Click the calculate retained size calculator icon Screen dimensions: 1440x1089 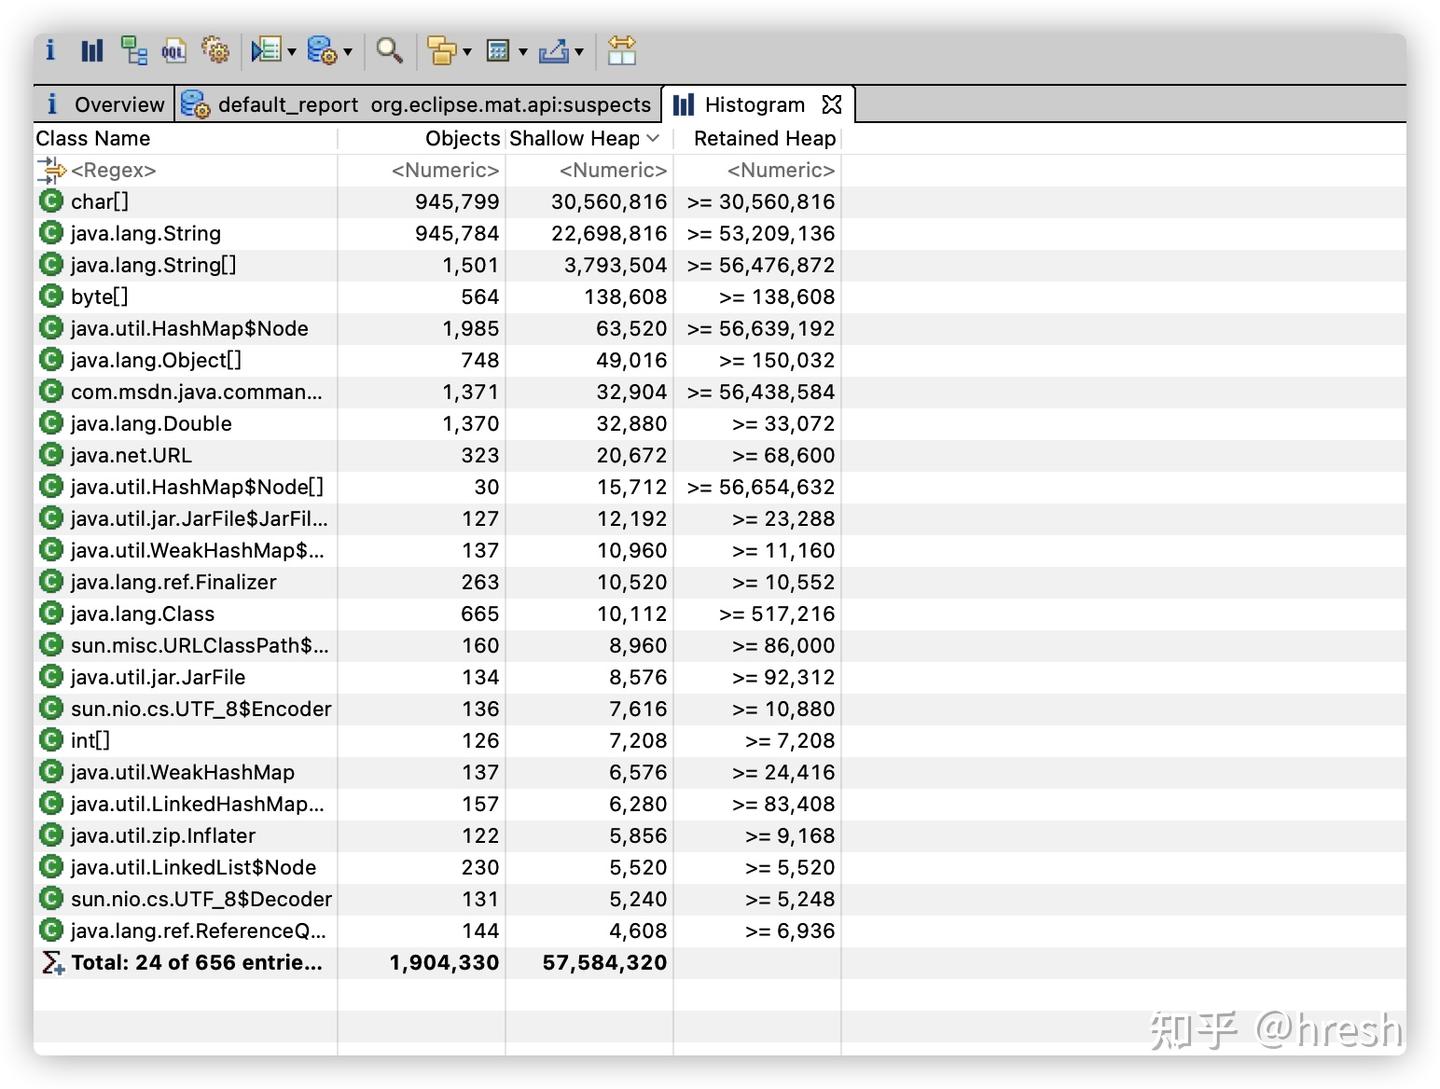[498, 50]
